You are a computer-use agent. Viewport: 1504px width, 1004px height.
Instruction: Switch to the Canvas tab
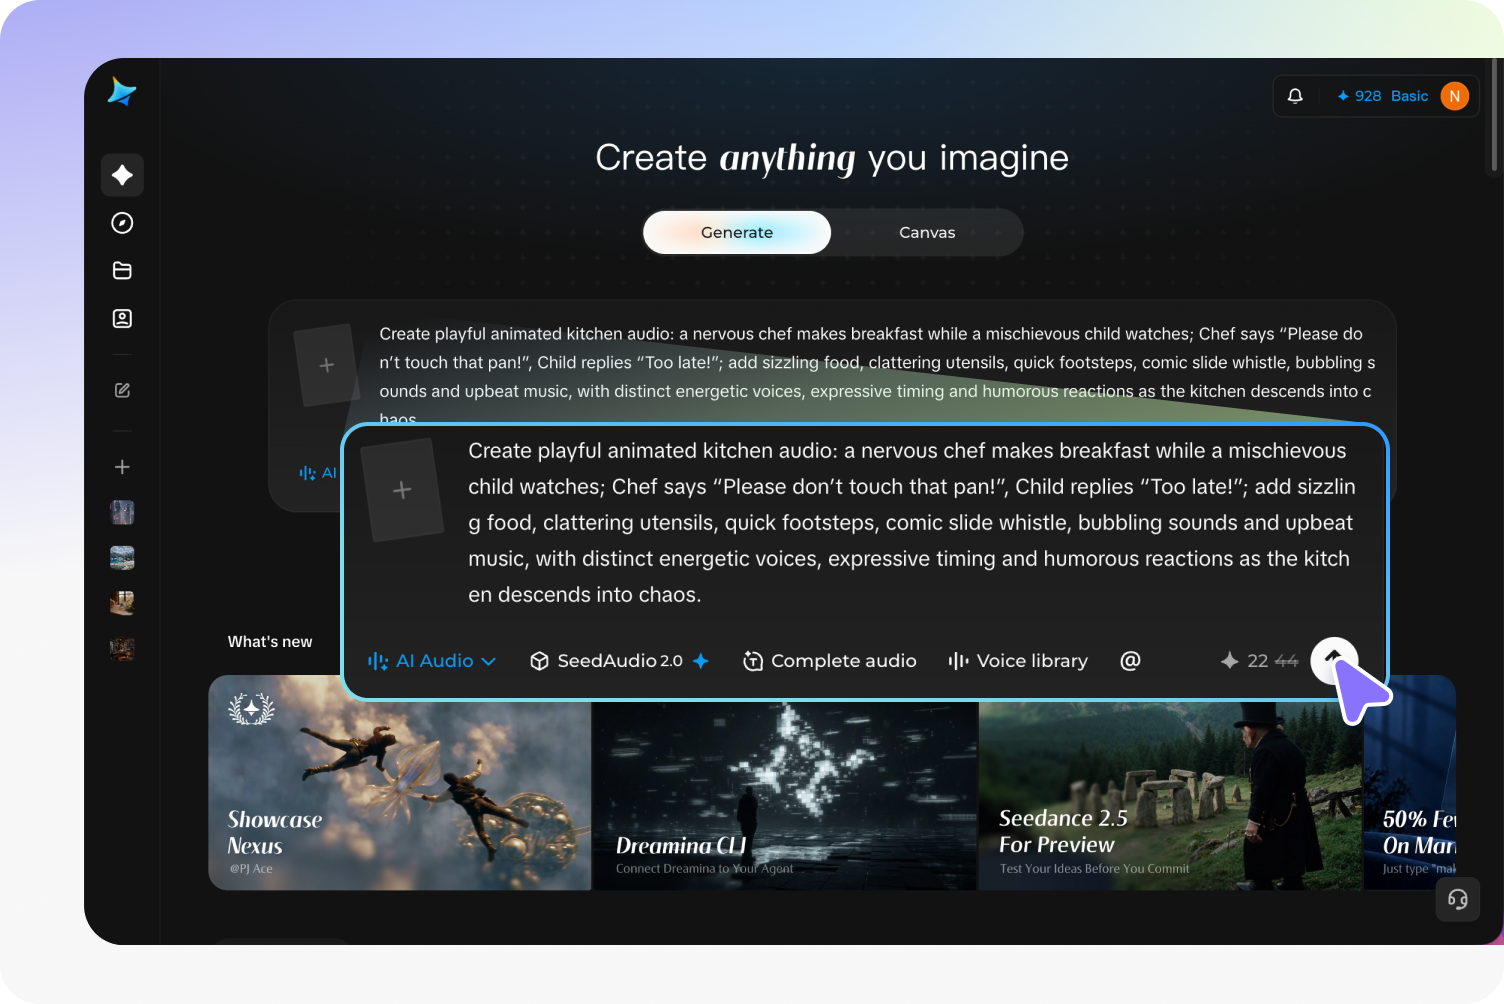(x=927, y=232)
